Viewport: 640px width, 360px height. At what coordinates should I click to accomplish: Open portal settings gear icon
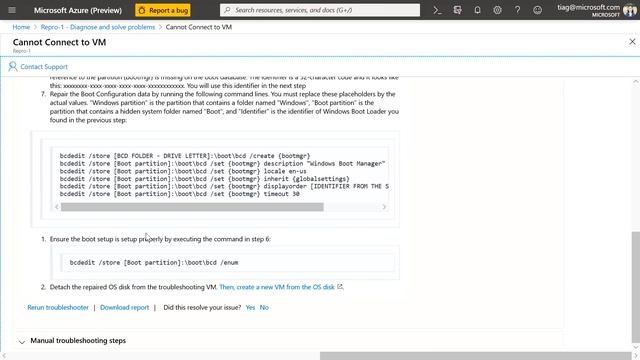(x=497, y=10)
